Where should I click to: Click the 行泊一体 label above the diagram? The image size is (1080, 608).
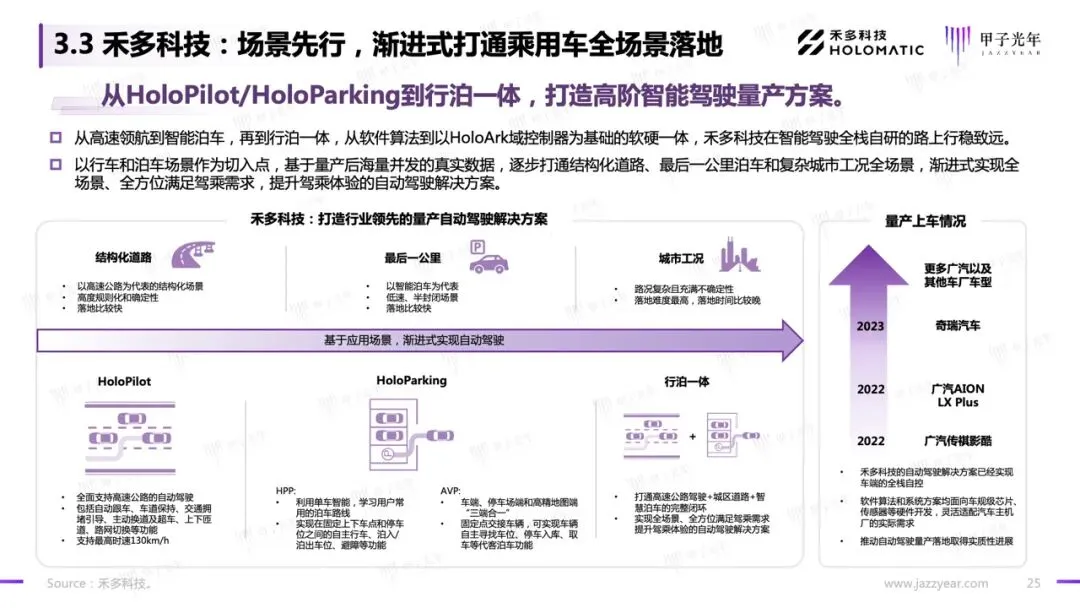coord(687,381)
